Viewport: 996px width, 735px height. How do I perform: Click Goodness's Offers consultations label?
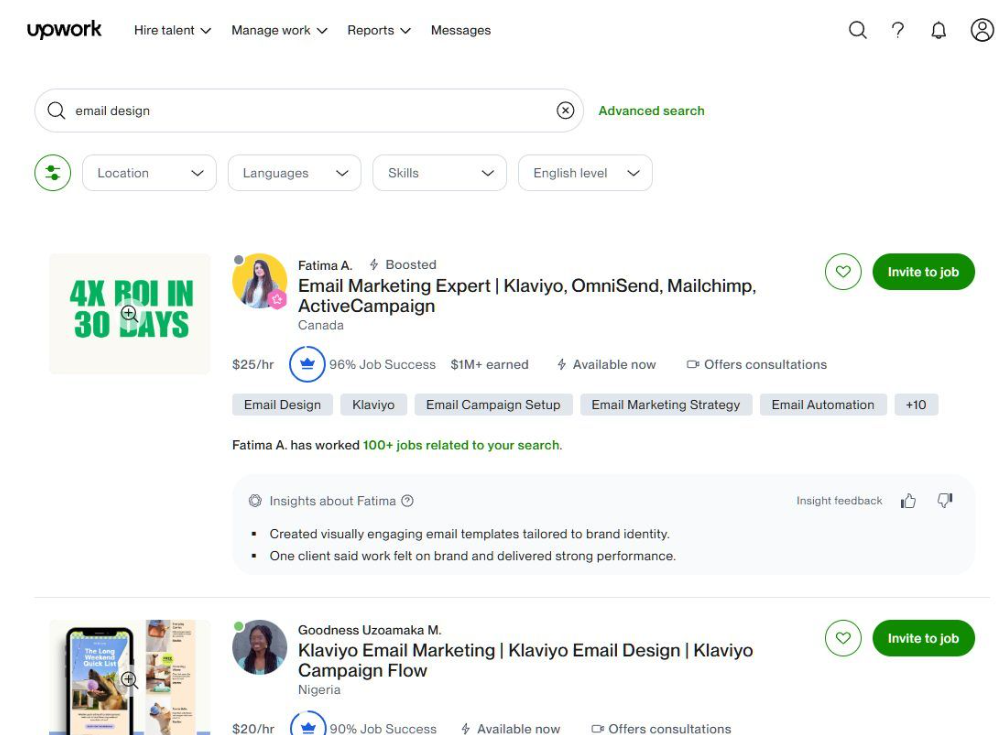[661, 728]
